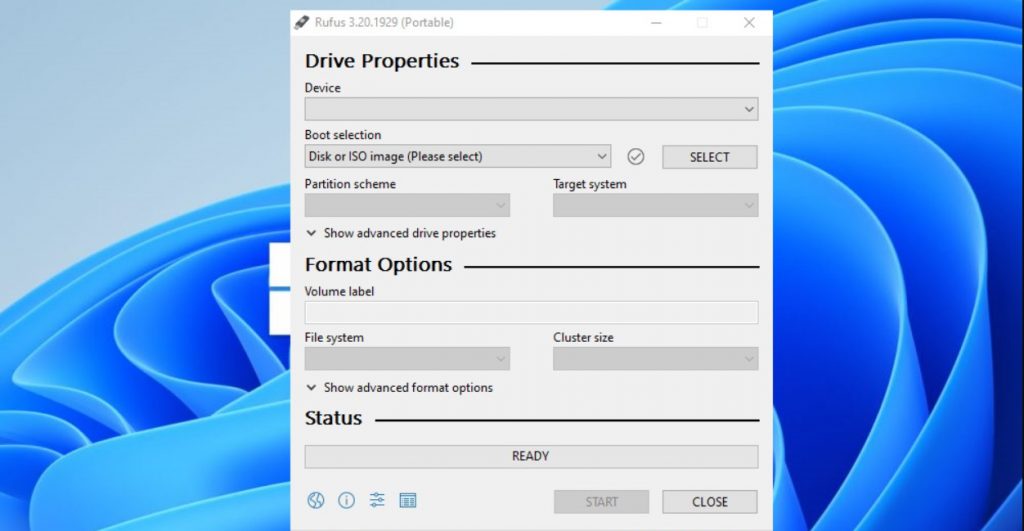Image resolution: width=1024 pixels, height=531 pixels.
Task: Open the Partition scheme dropdown
Action: (407, 206)
